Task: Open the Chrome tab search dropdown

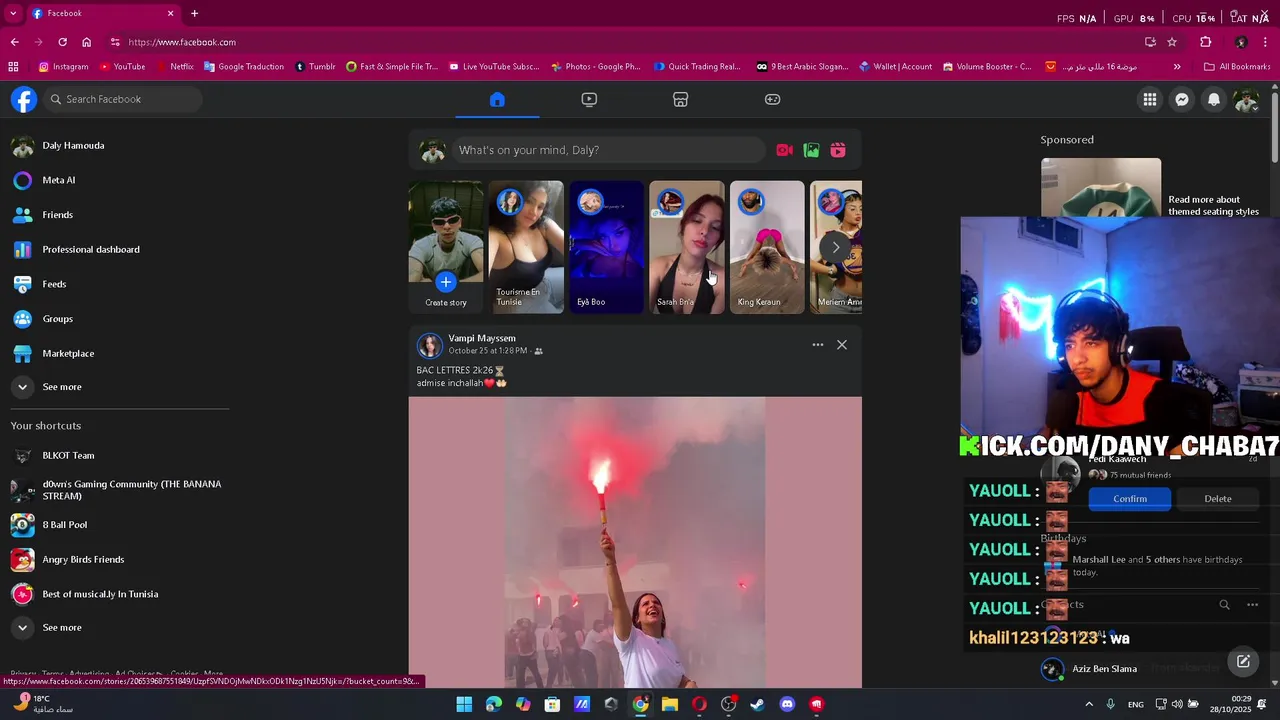Action: (x=13, y=13)
